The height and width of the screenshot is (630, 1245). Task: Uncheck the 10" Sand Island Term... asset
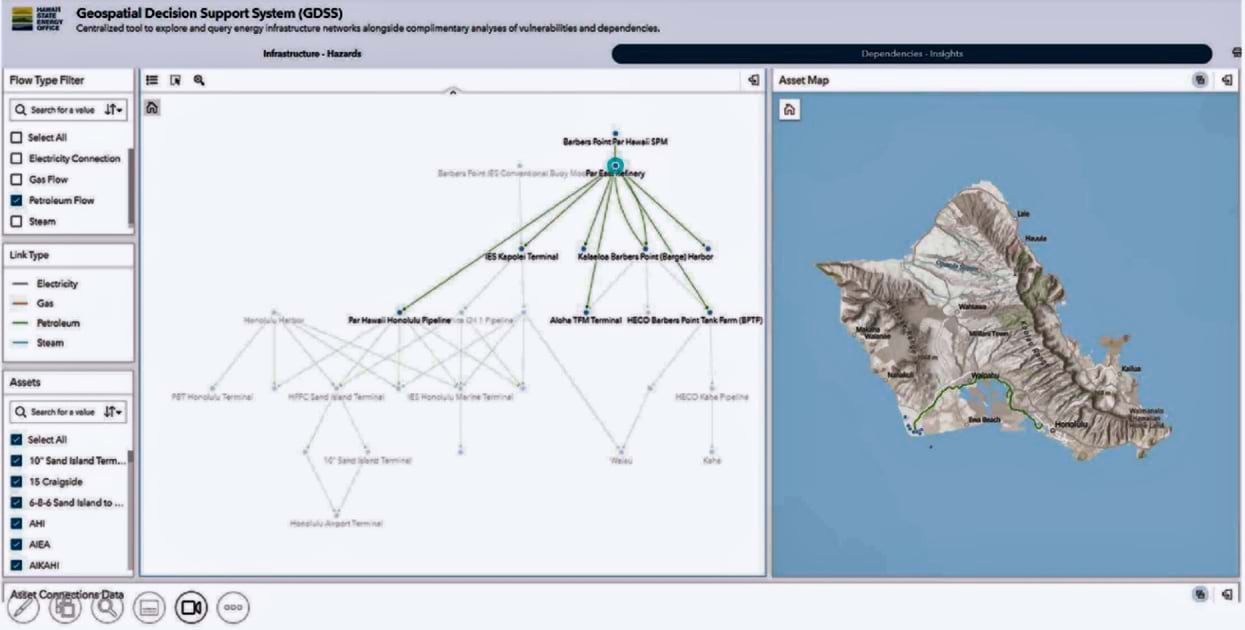point(16,461)
